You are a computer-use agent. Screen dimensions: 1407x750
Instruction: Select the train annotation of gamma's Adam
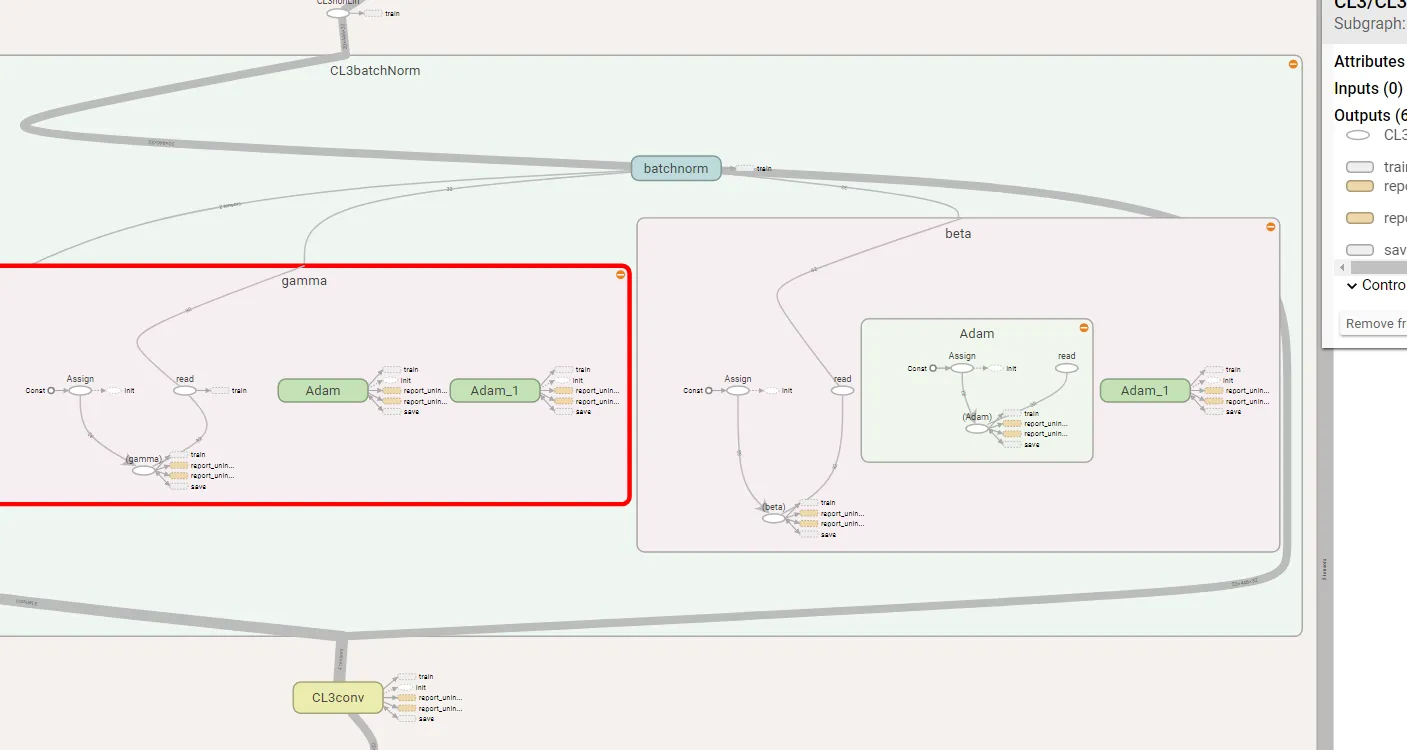[x=393, y=370]
